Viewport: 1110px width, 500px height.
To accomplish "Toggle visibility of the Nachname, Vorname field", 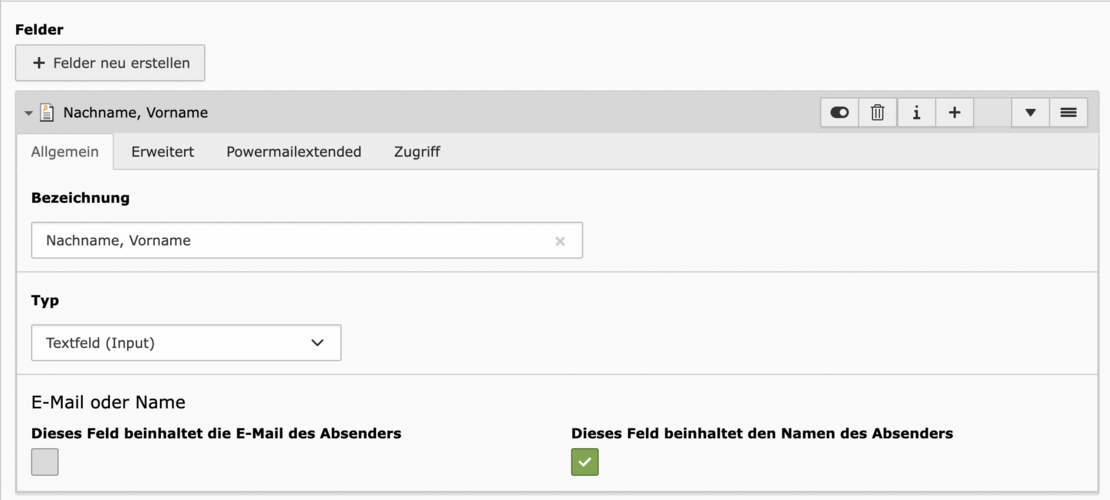I will (840, 113).
